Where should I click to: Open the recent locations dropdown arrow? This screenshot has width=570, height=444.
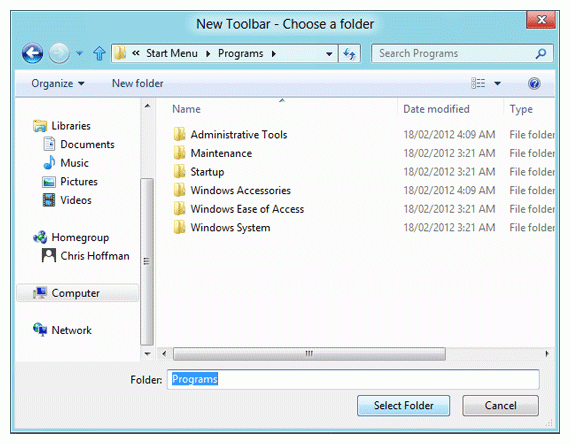(79, 53)
